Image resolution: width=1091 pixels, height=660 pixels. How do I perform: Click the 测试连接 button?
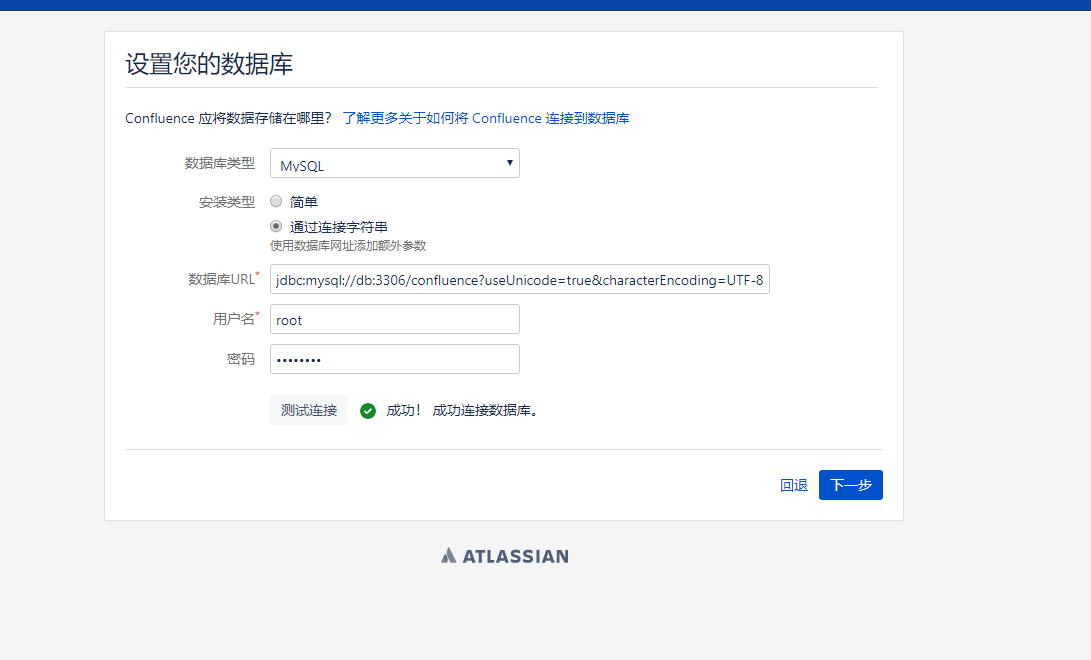[309, 410]
